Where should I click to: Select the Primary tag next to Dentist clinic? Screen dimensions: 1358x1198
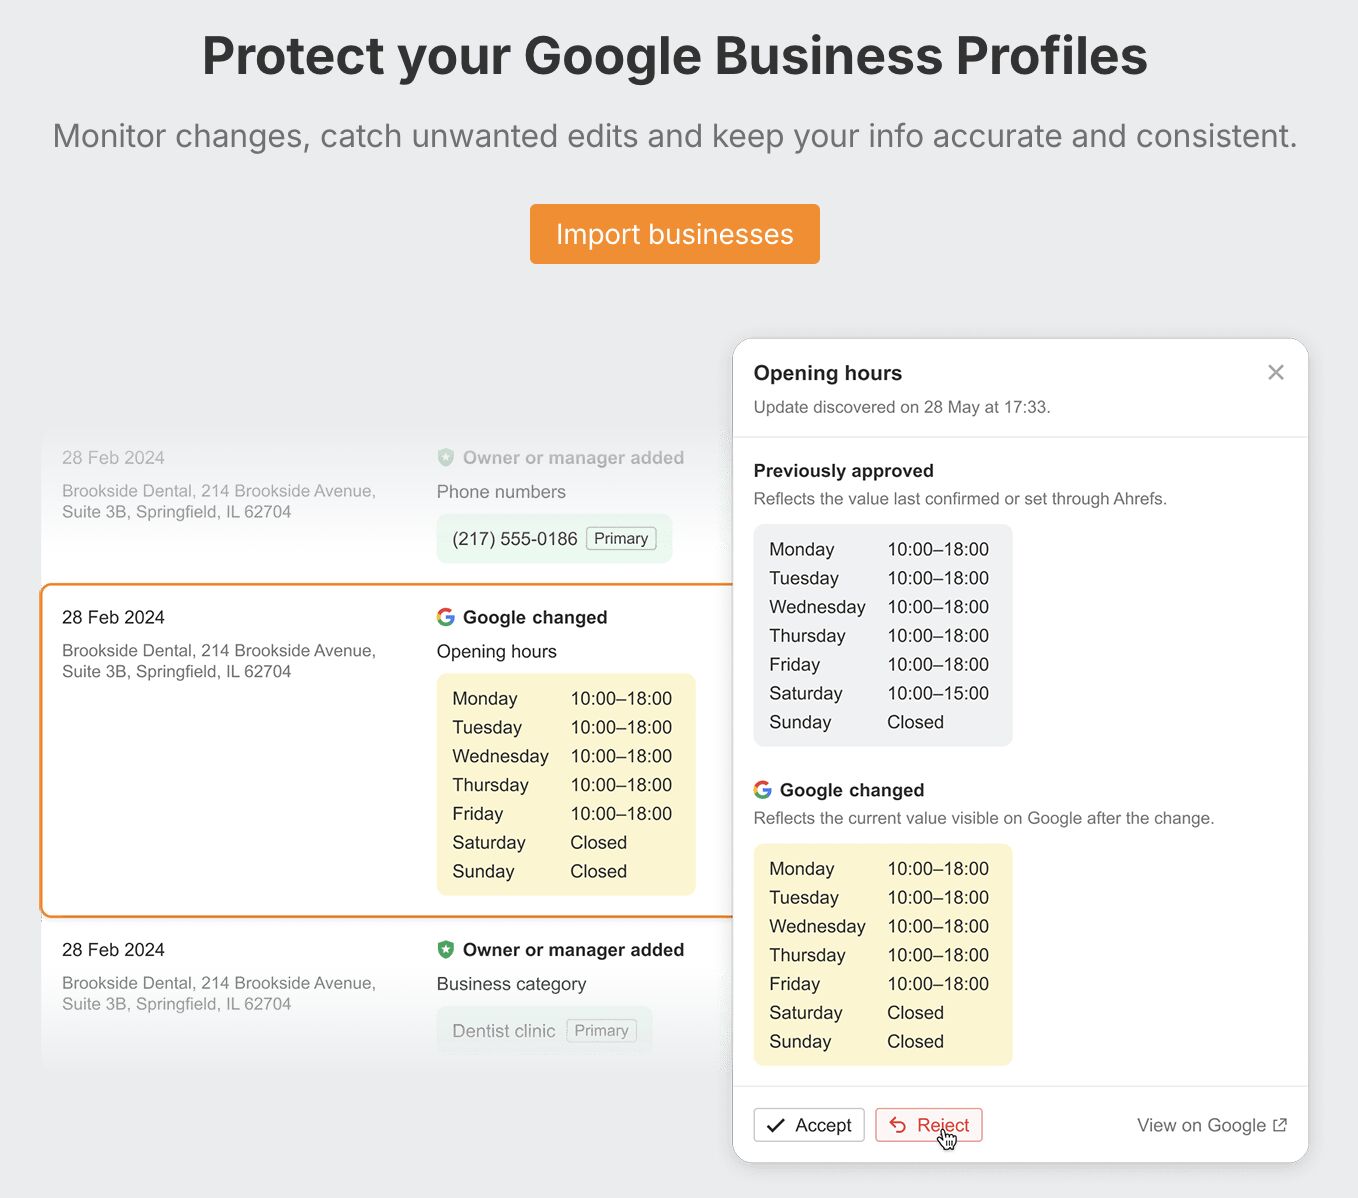click(x=601, y=1031)
